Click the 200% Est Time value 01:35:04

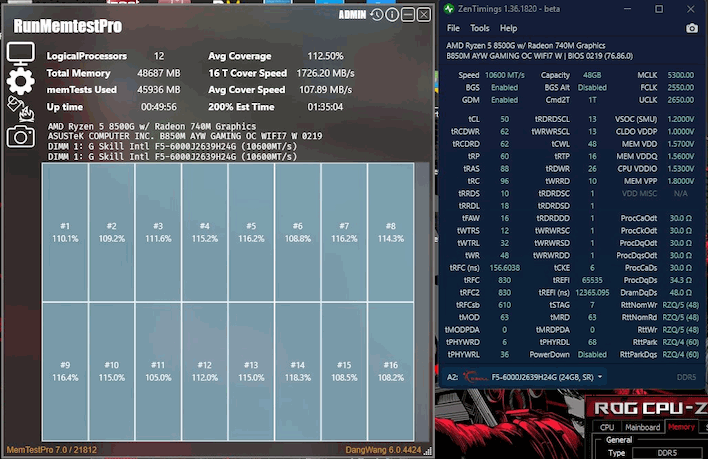[325, 107]
